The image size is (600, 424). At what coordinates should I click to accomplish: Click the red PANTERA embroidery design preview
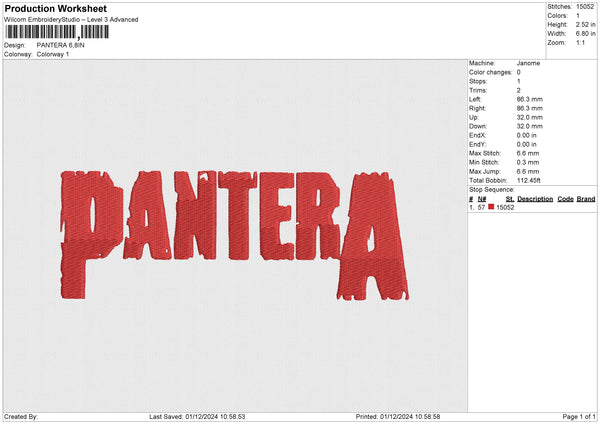(235, 235)
